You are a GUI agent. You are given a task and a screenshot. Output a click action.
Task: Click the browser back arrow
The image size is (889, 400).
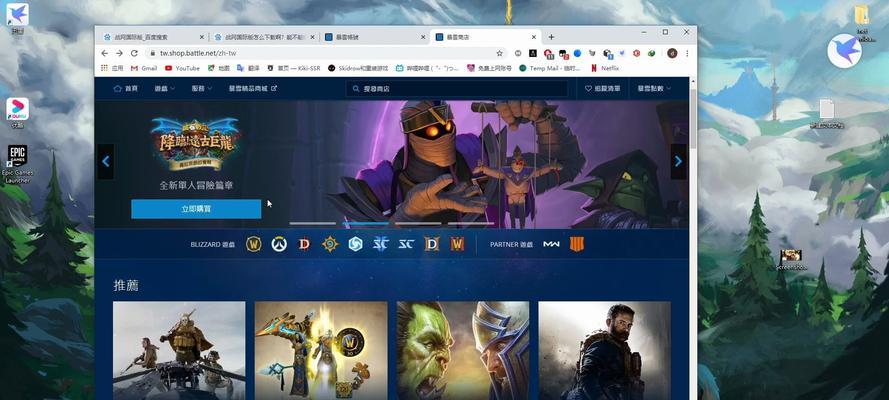tap(105, 53)
